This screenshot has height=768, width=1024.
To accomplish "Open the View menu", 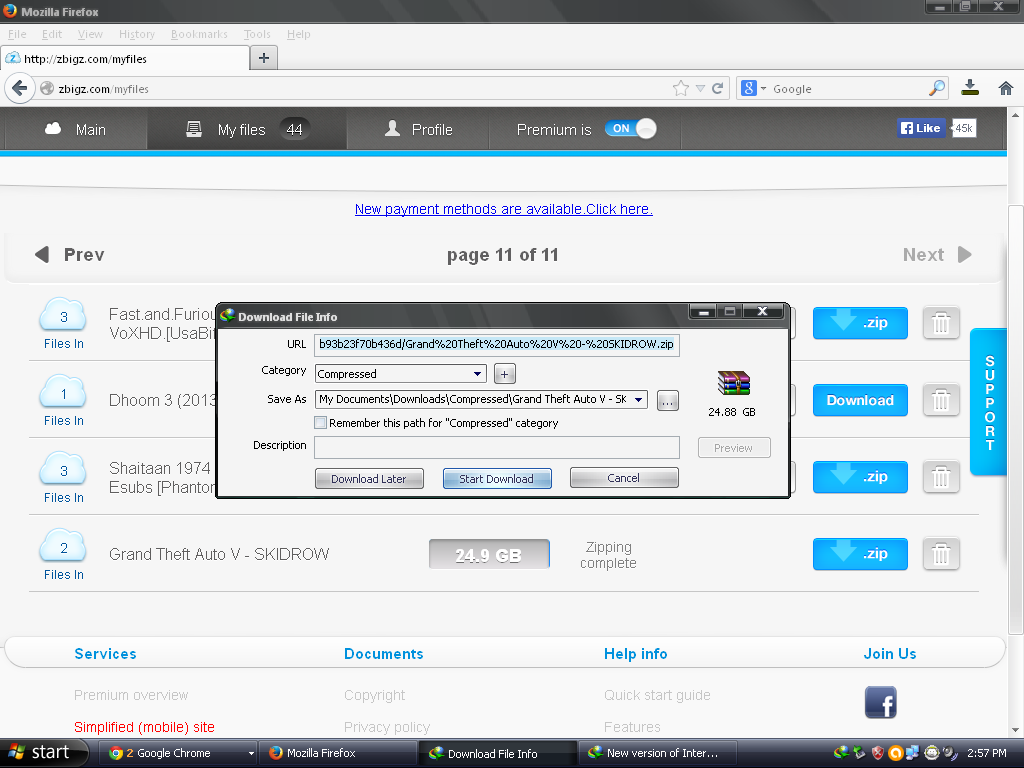I will 90,34.
